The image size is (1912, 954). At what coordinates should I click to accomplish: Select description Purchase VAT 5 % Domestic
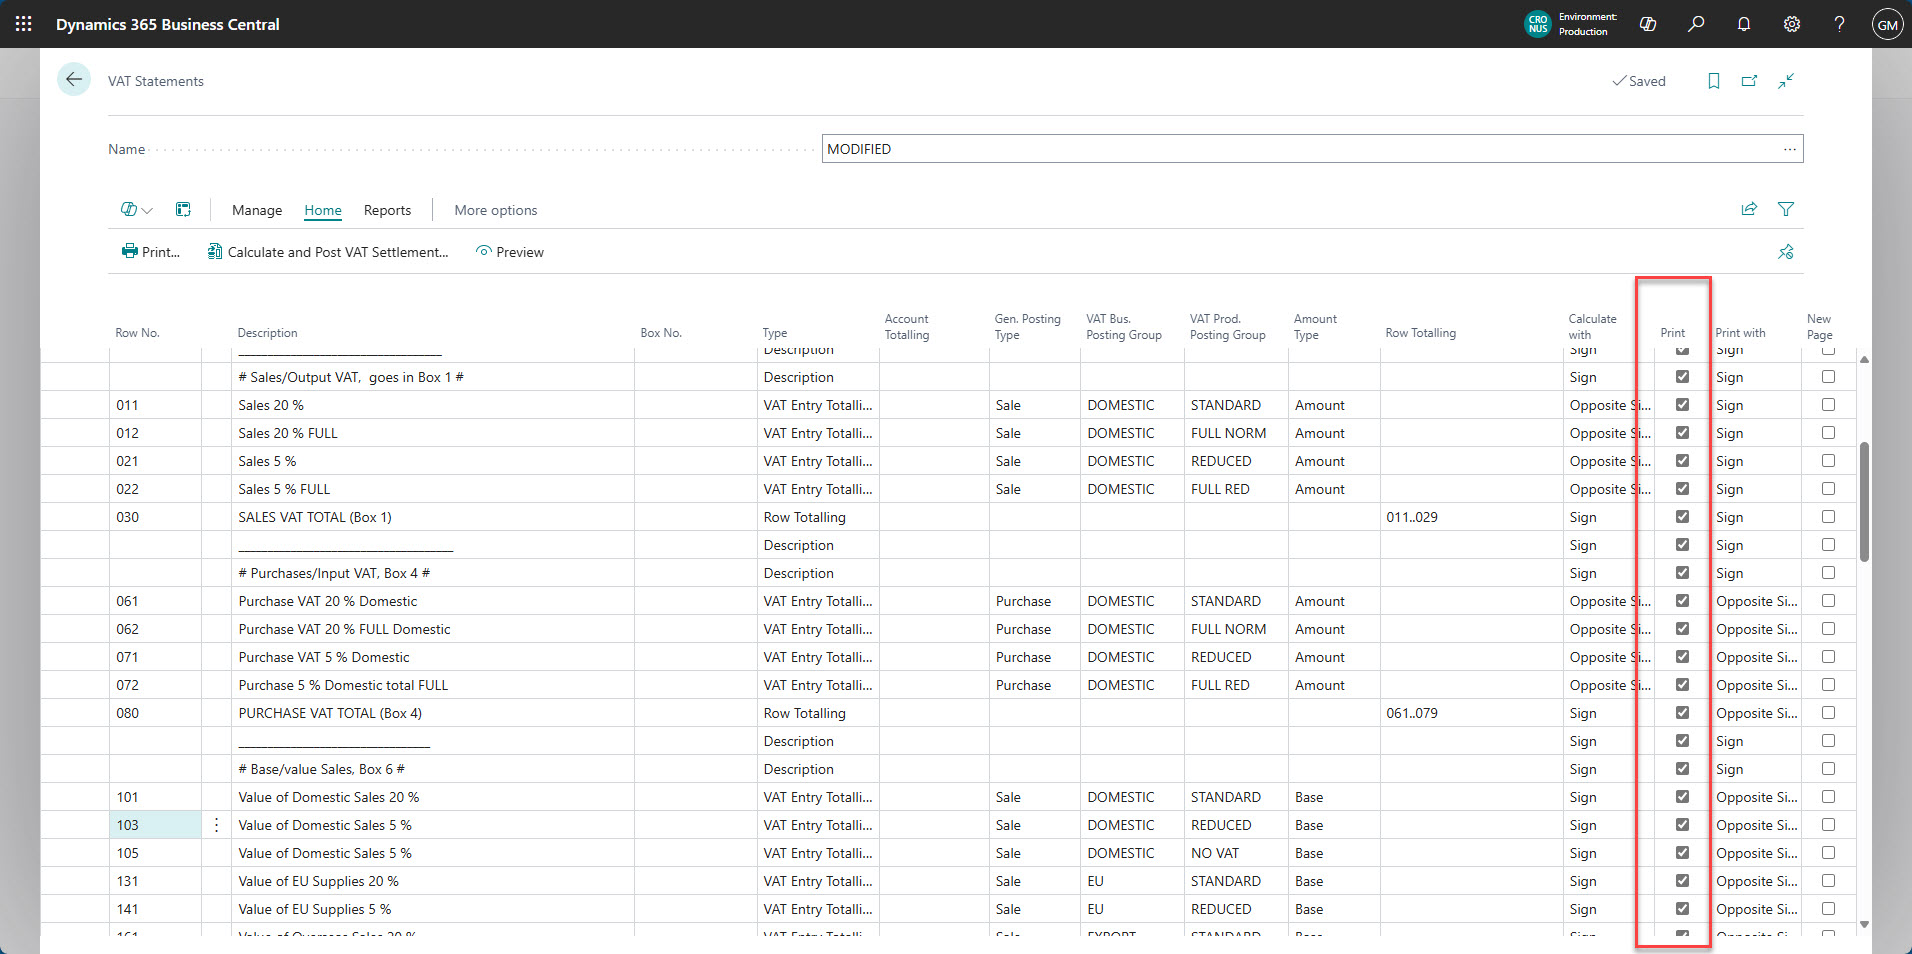(324, 657)
